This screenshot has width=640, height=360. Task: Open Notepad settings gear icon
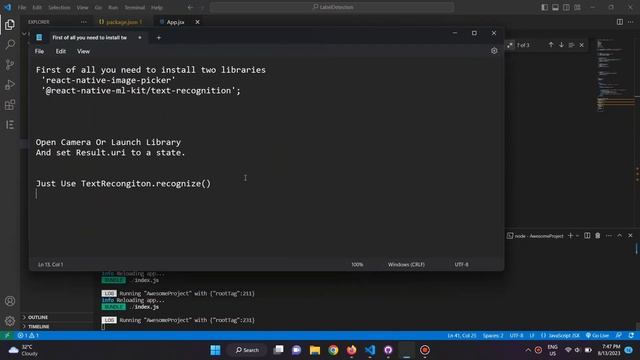[494, 51]
